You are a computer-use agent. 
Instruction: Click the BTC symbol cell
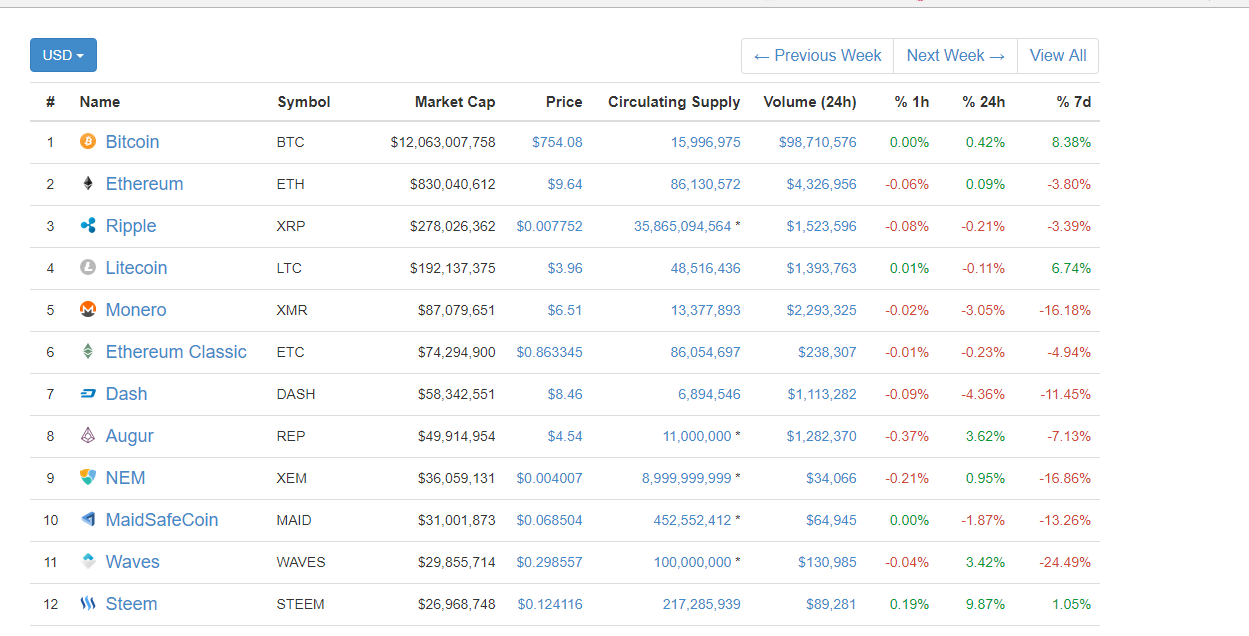point(291,142)
